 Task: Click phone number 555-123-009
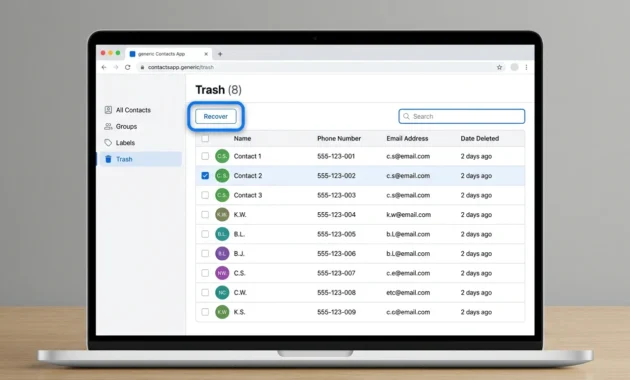336,312
